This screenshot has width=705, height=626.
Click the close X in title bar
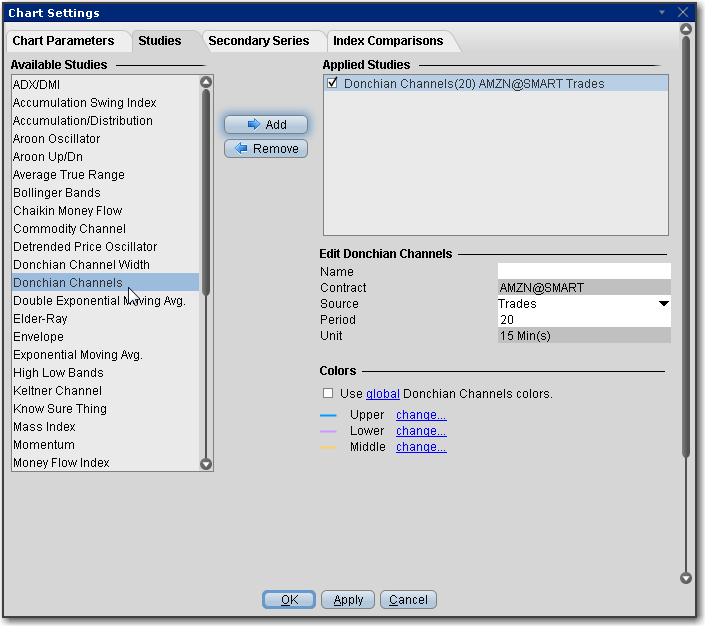click(684, 13)
